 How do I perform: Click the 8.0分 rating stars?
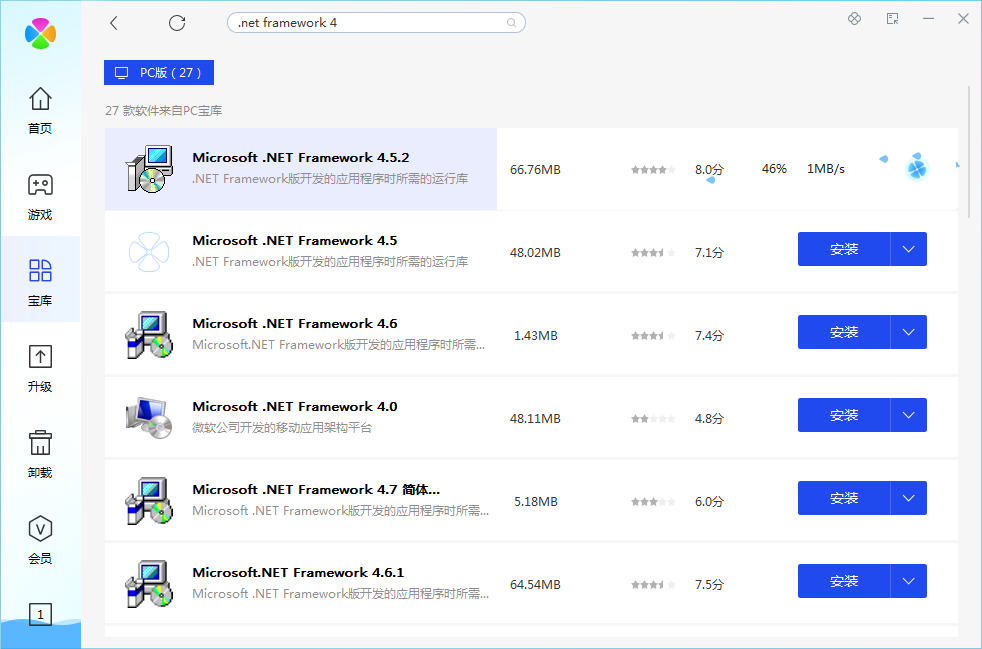pyautogui.click(x=653, y=170)
